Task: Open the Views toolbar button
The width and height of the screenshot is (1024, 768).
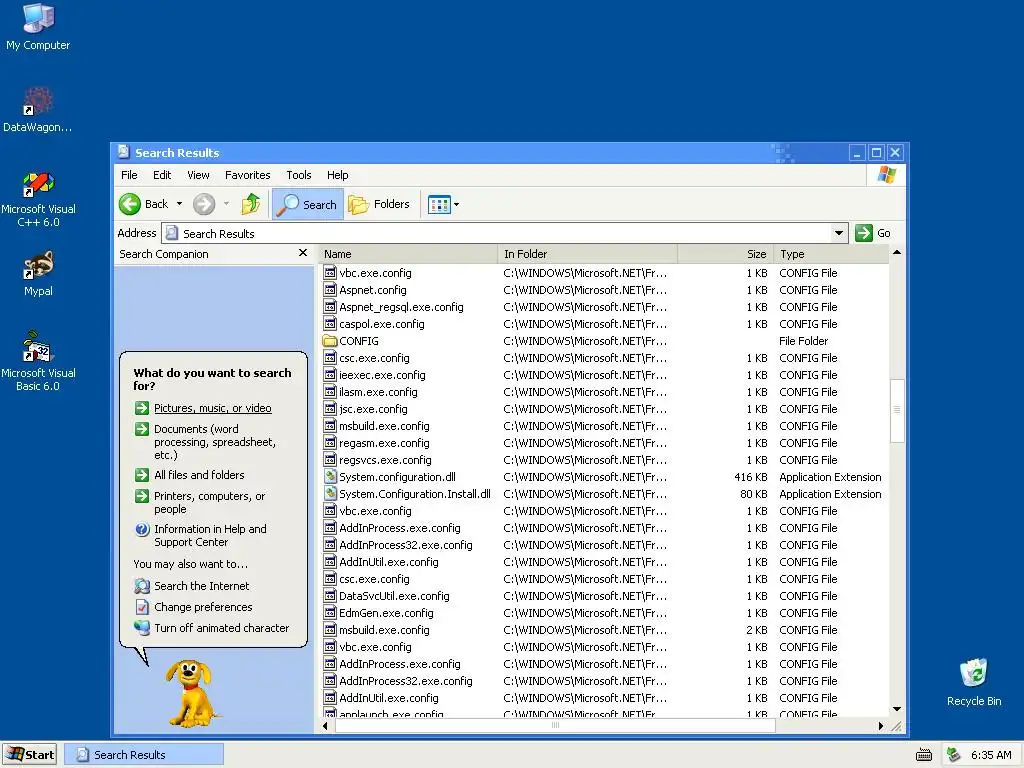Action: click(439, 204)
